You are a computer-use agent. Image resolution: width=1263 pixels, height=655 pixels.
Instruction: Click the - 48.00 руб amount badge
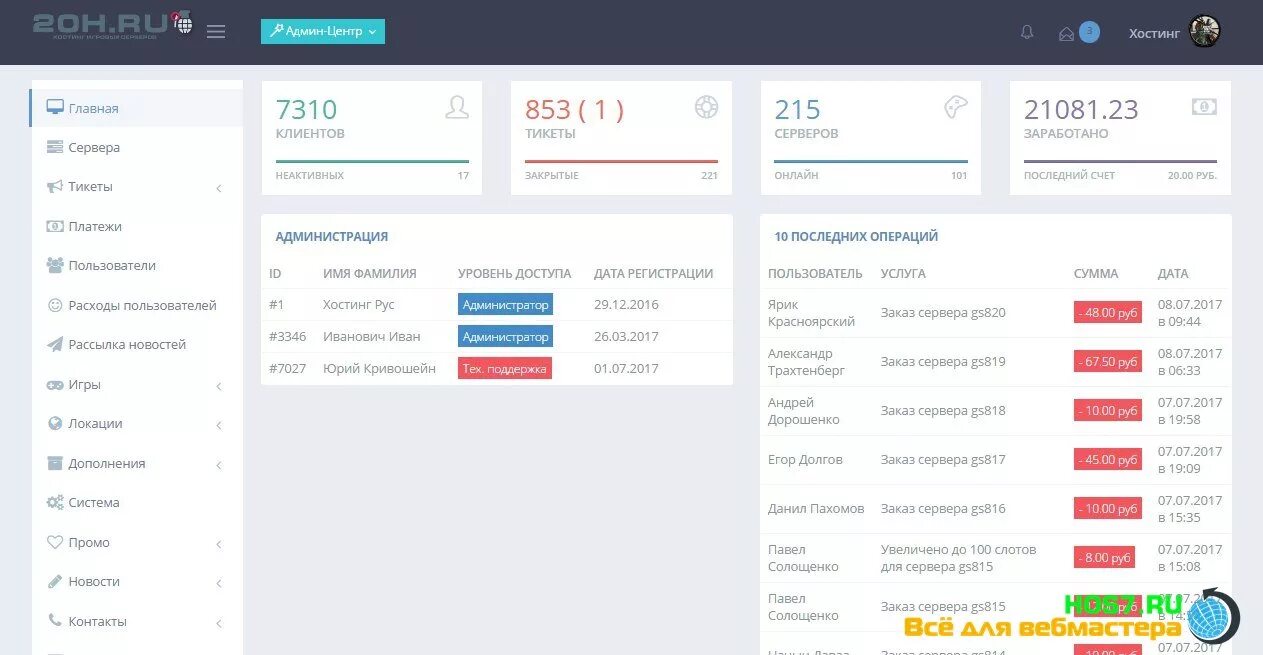pos(1108,313)
